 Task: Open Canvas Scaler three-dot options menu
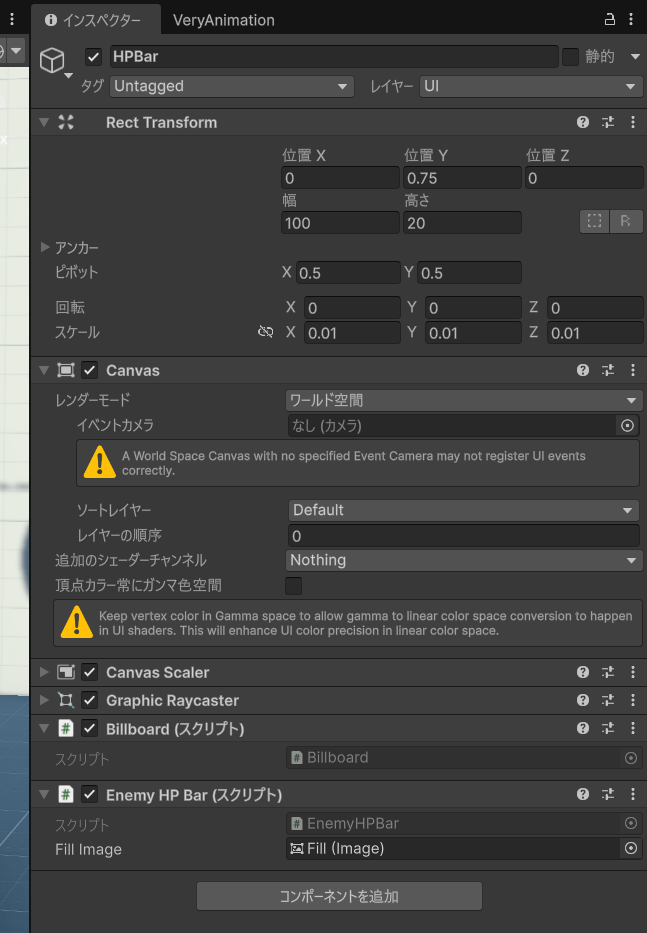632,672
